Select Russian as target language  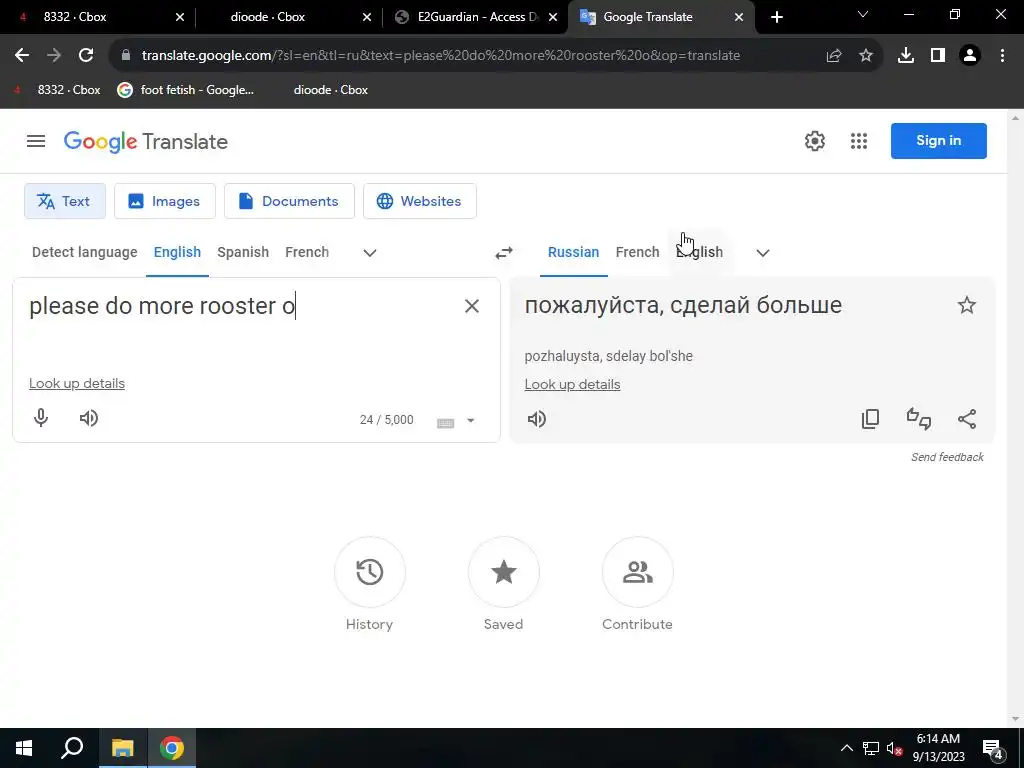[573, 252]
